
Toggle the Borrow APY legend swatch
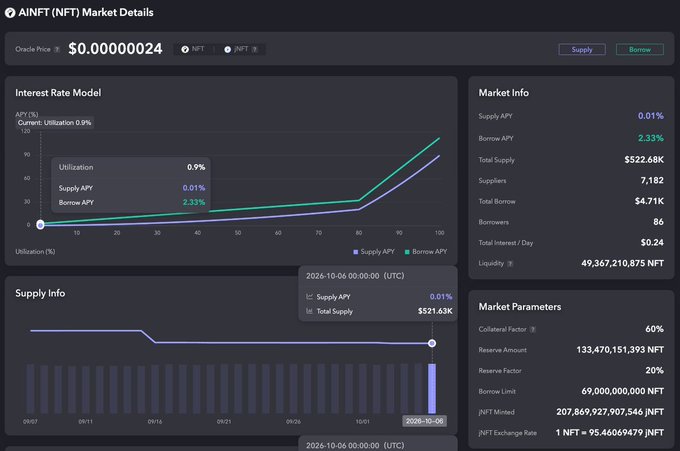point(407,252)
